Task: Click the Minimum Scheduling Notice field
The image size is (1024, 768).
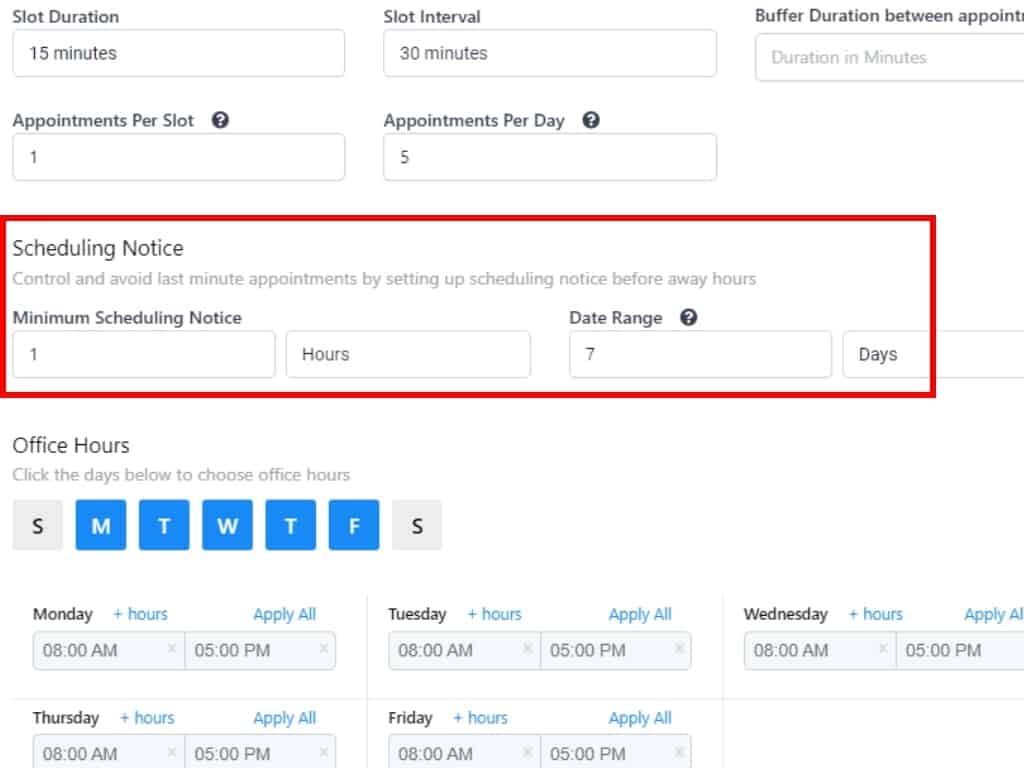Action: (x=143, y=354)
